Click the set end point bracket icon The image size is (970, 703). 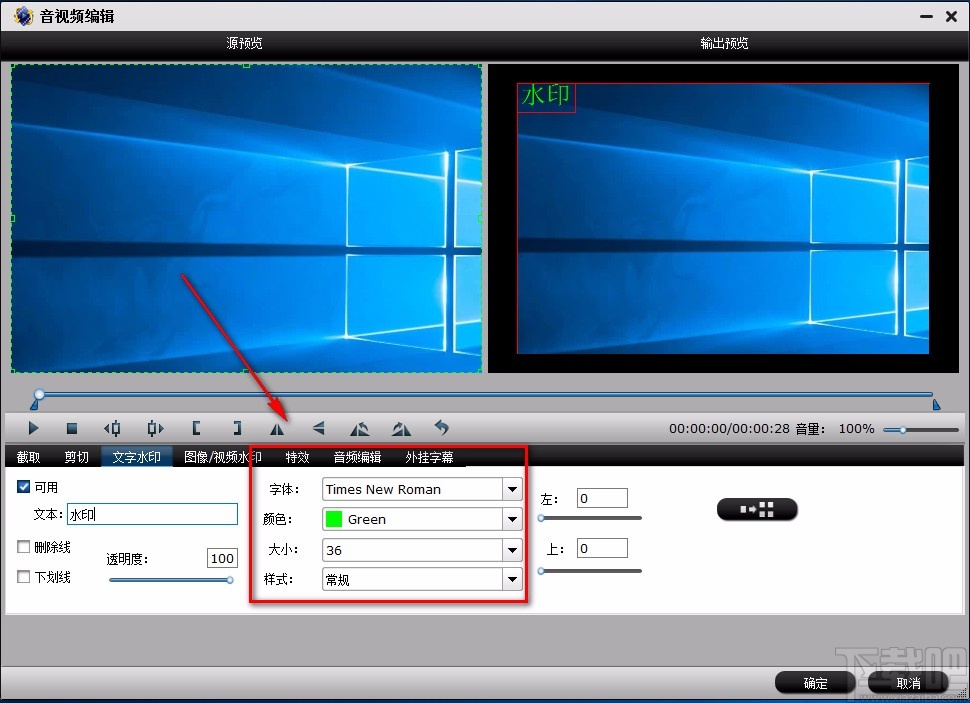pos(237,428)
